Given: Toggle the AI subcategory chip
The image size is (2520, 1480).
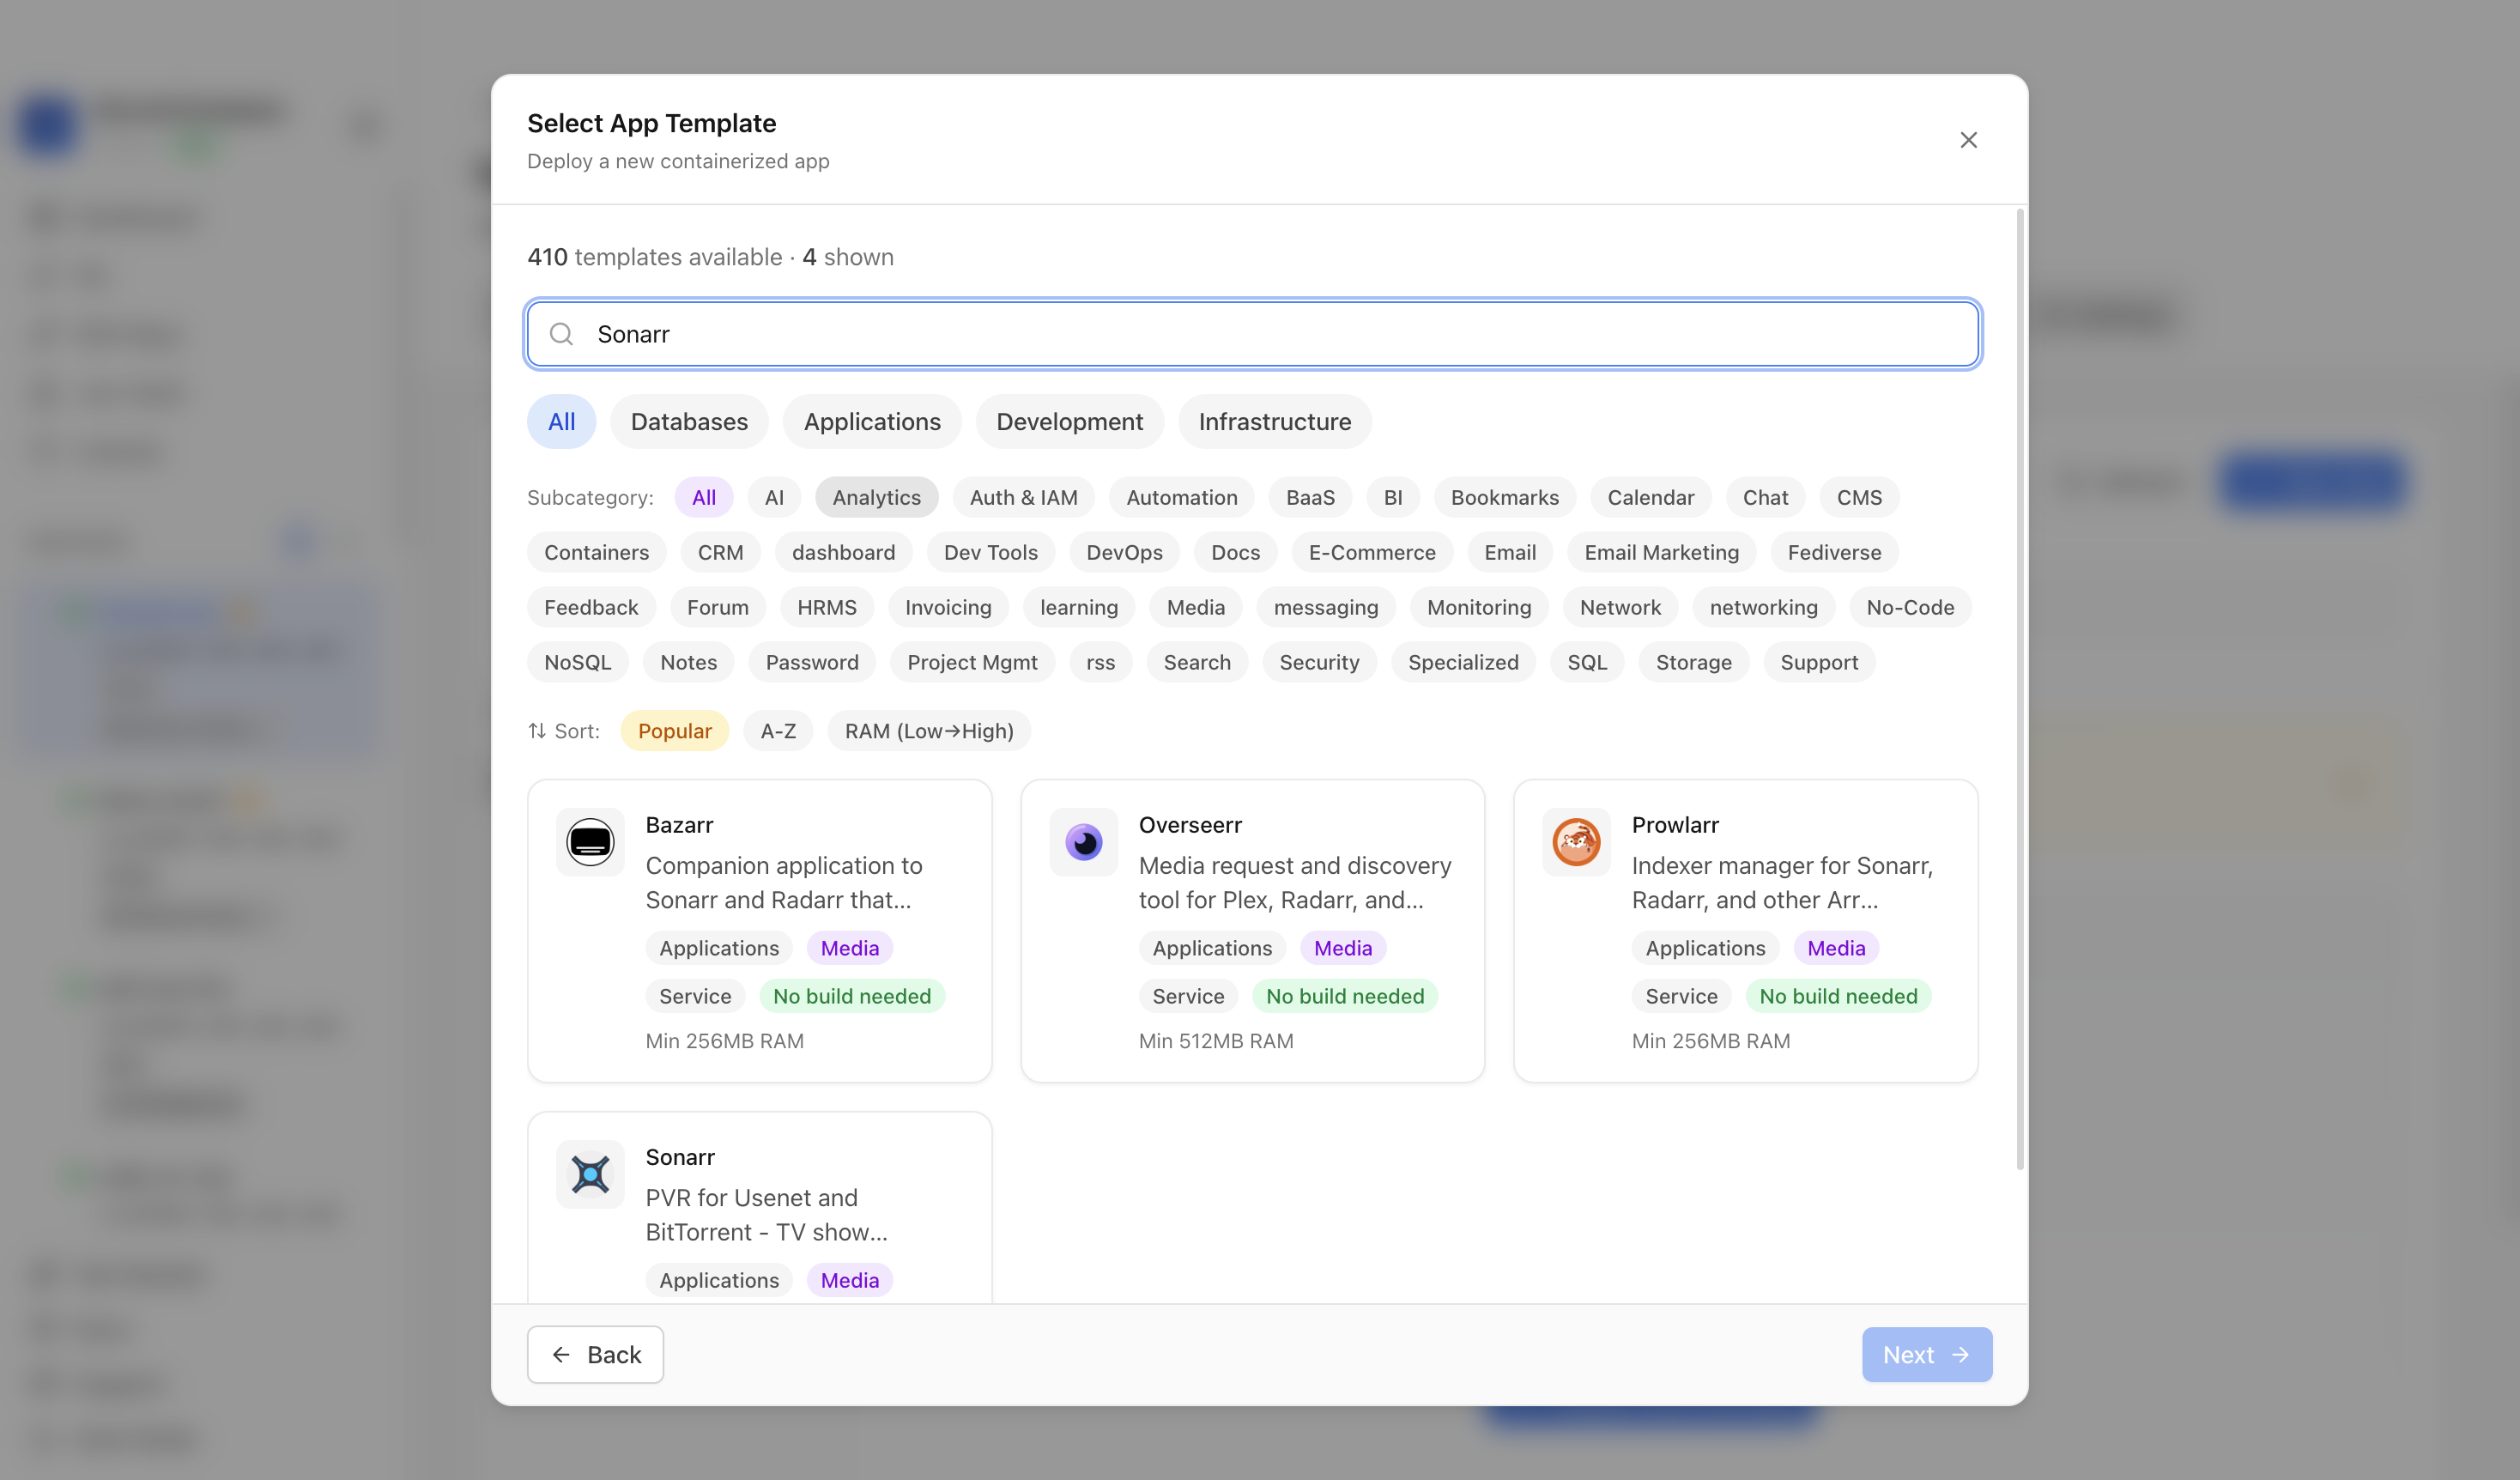Looking at the screenshot, I should tap(774, 497).
